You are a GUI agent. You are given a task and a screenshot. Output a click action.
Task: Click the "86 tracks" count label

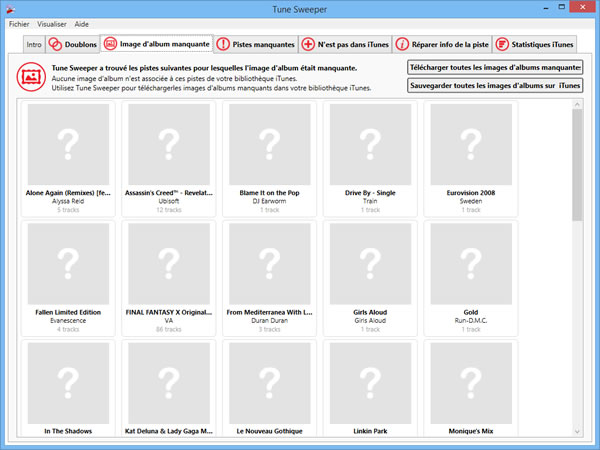(x=169, y=329)
